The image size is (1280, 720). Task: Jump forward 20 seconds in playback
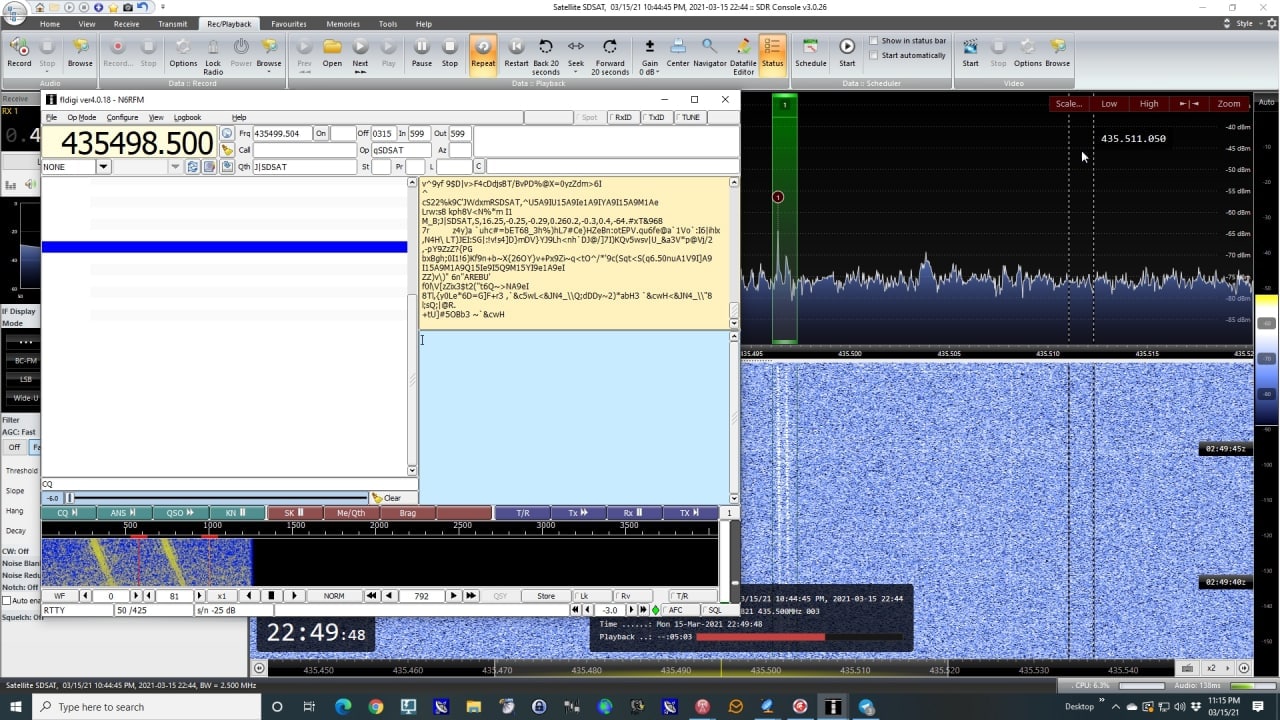pos(609,51)
